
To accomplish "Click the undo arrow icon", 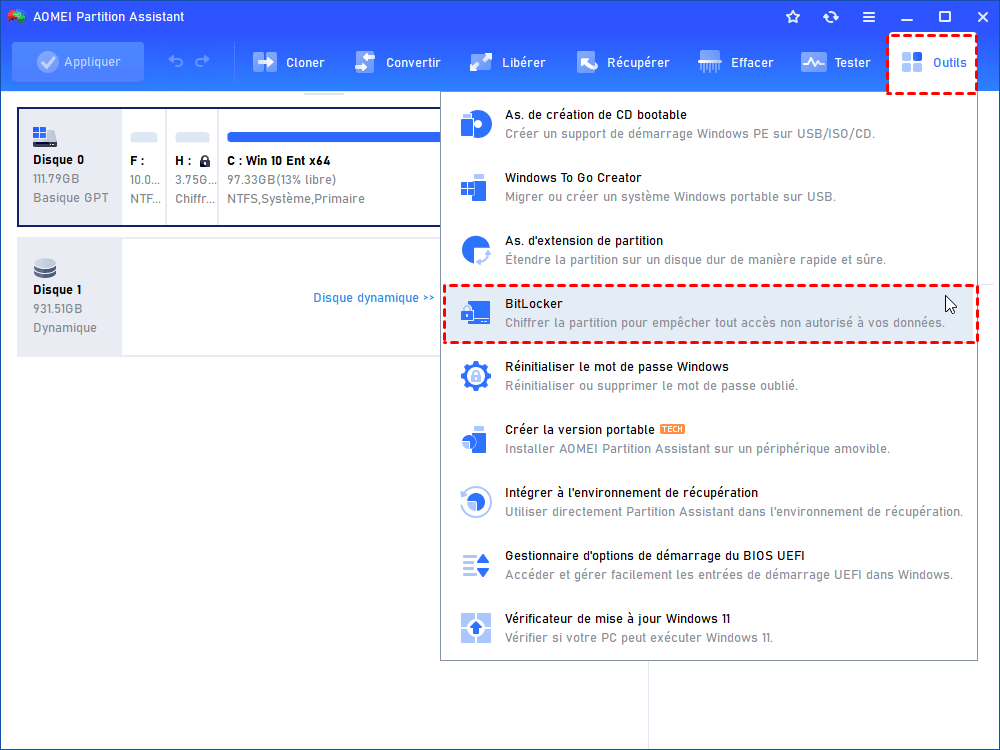I will 176,62.
